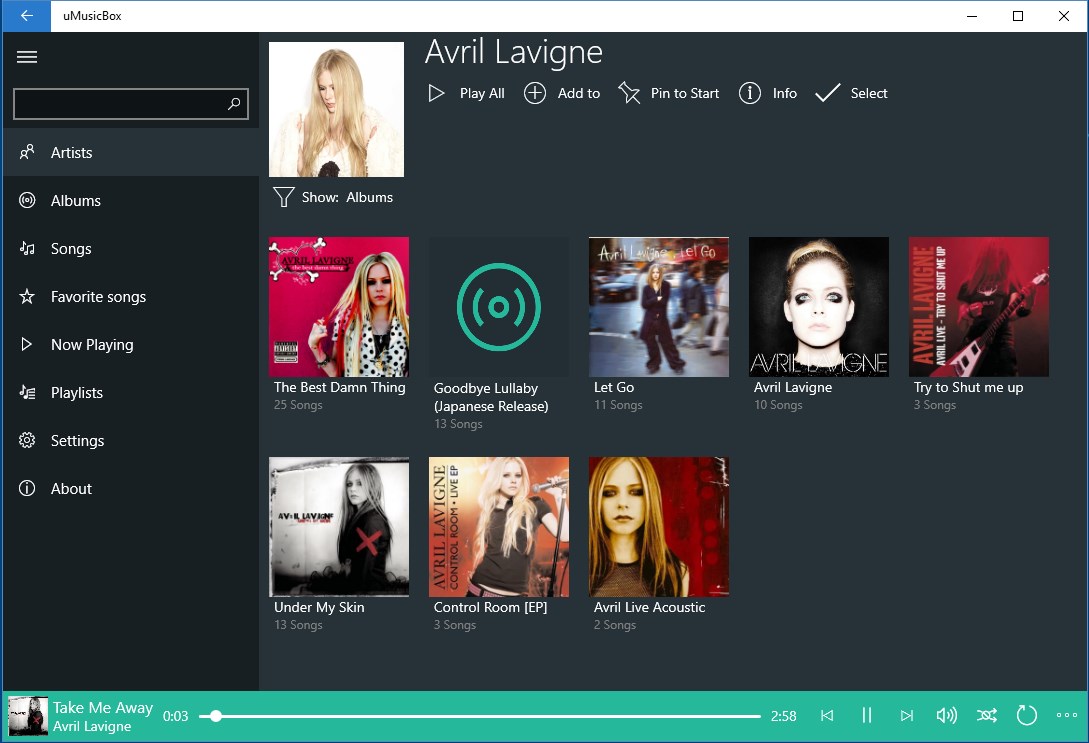Click the Add to plus icon
This screenshot has width=1089, height=743.
(535, 93)
